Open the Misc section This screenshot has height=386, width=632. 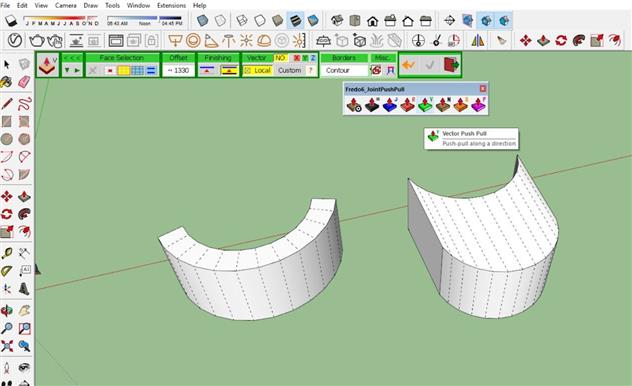tap(382, 58)
